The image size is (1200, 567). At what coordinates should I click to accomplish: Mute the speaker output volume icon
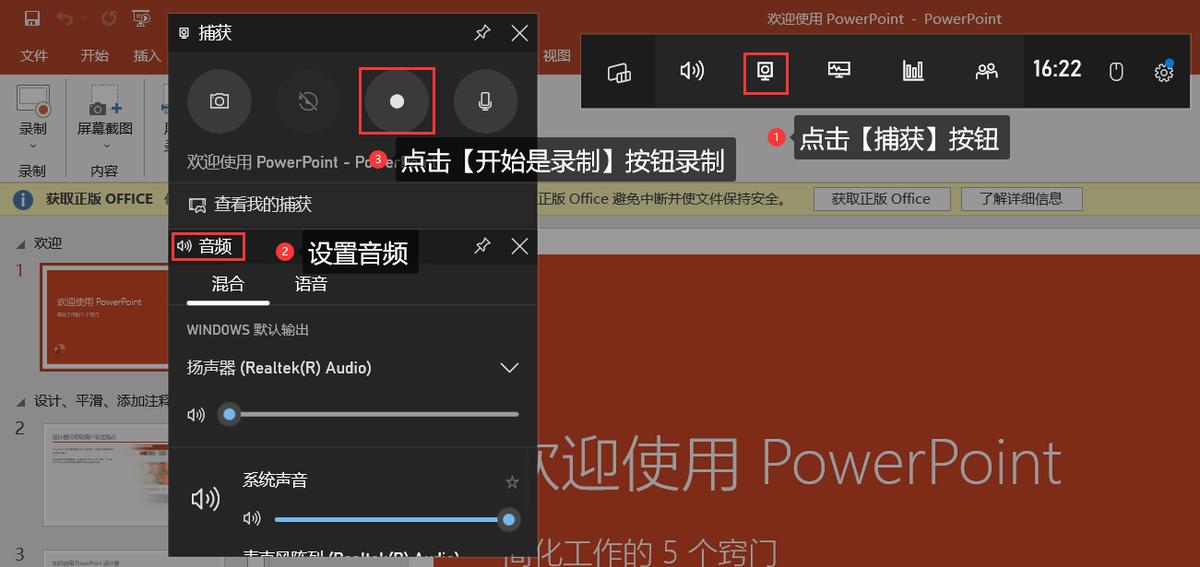[x=196, y=414]
